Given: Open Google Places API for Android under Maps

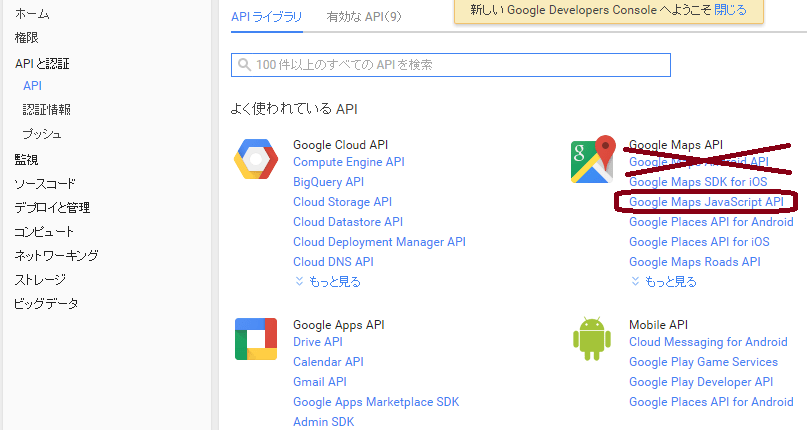Looking at the screenshot, I should (x=711, y=222).
